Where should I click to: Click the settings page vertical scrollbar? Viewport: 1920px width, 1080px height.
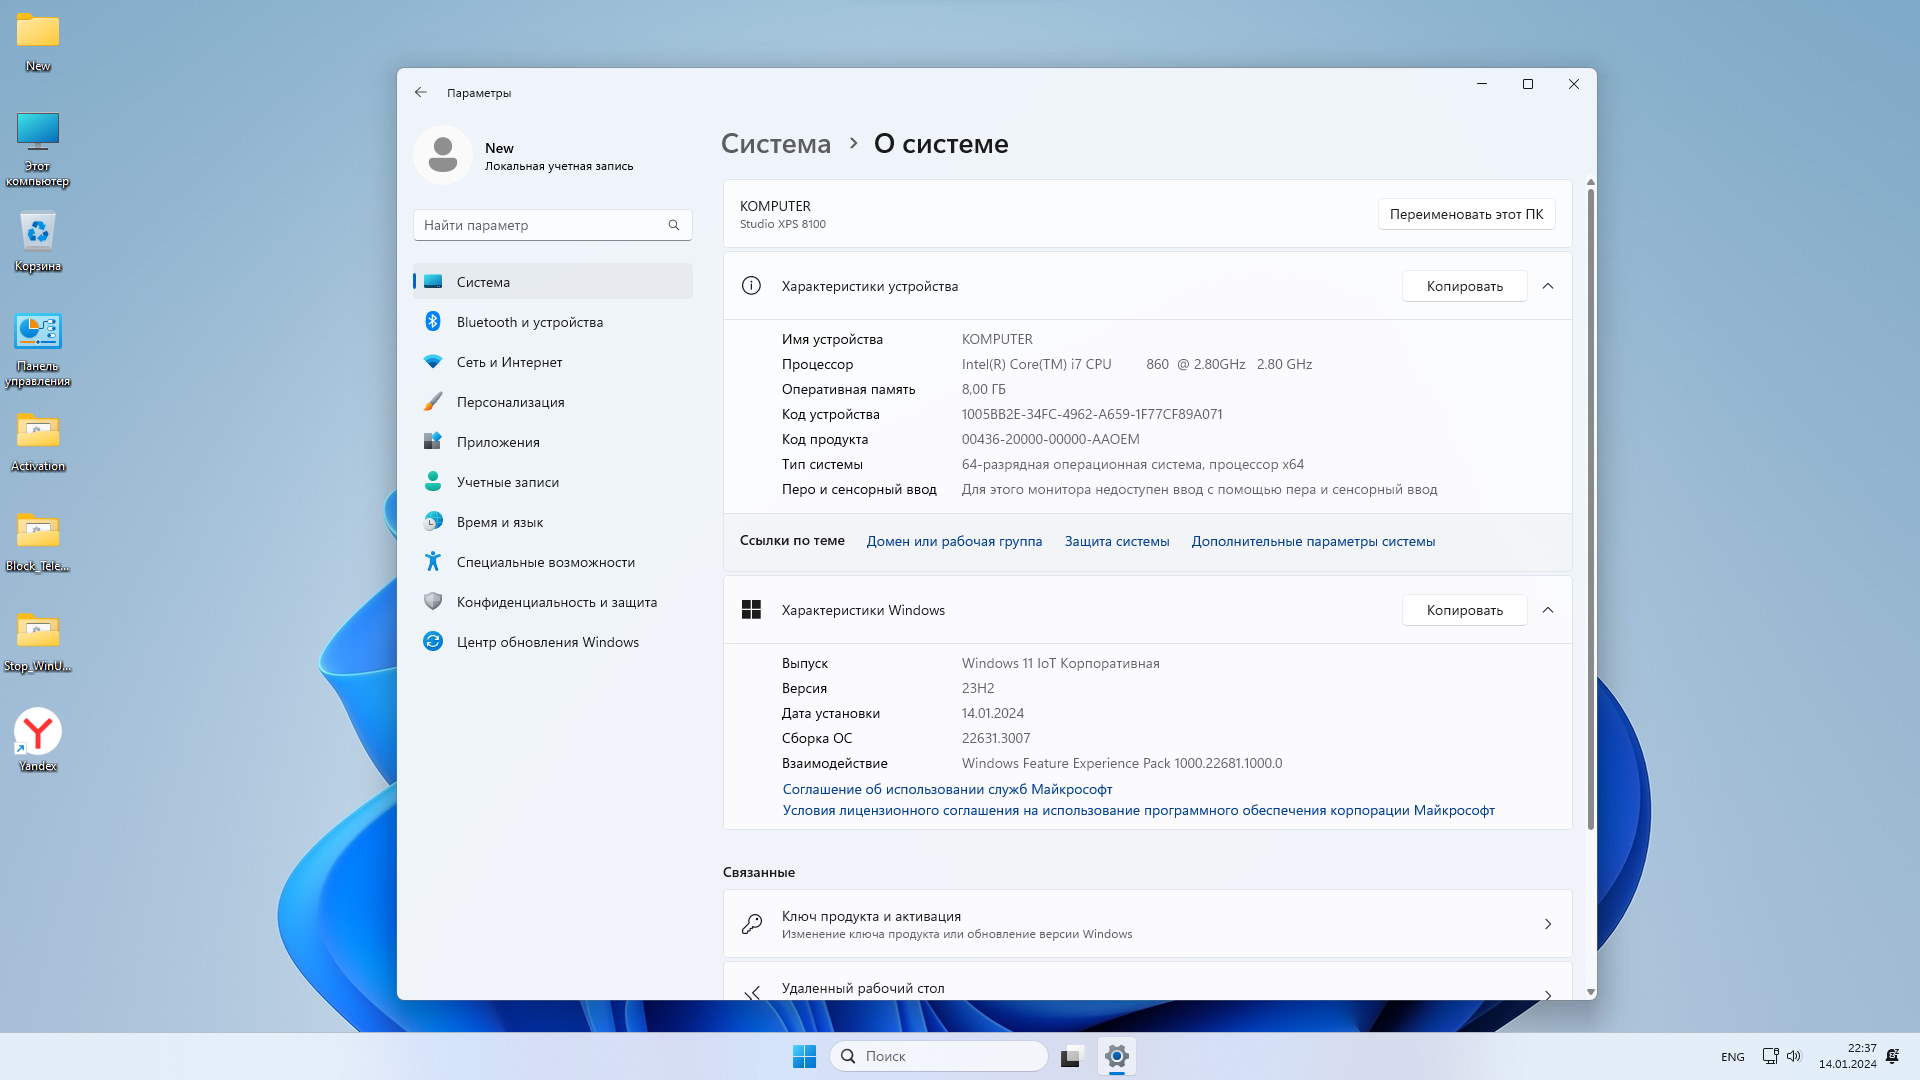click(x=1590, y=500)
